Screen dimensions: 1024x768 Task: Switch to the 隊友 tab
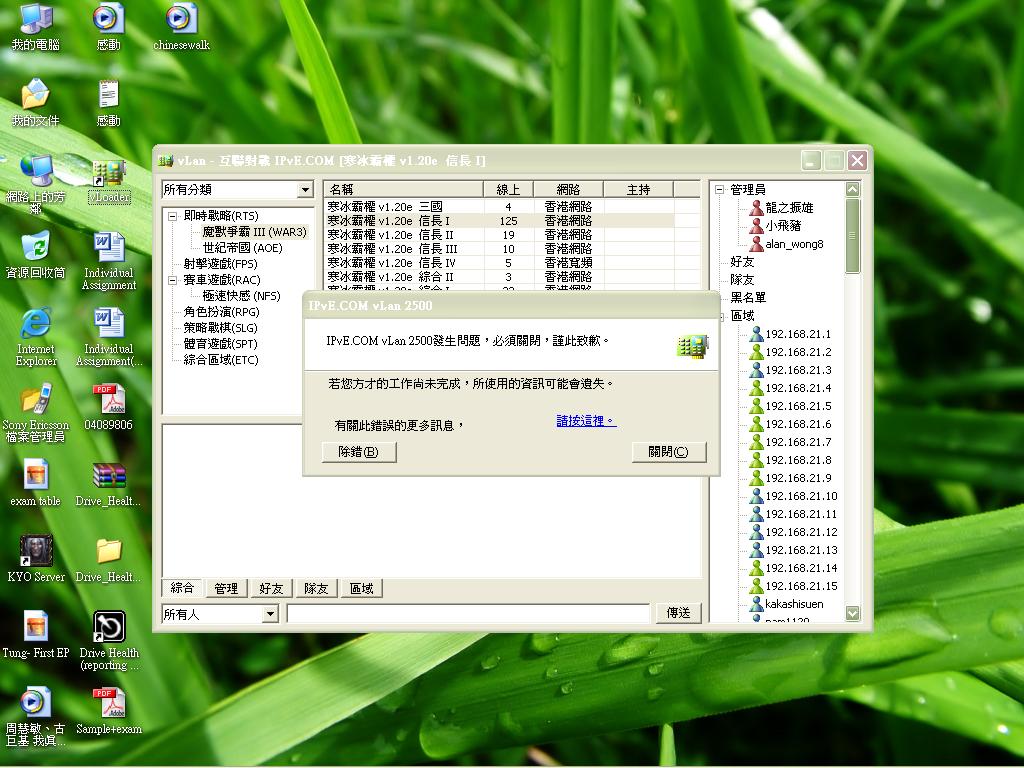(316, 588)
